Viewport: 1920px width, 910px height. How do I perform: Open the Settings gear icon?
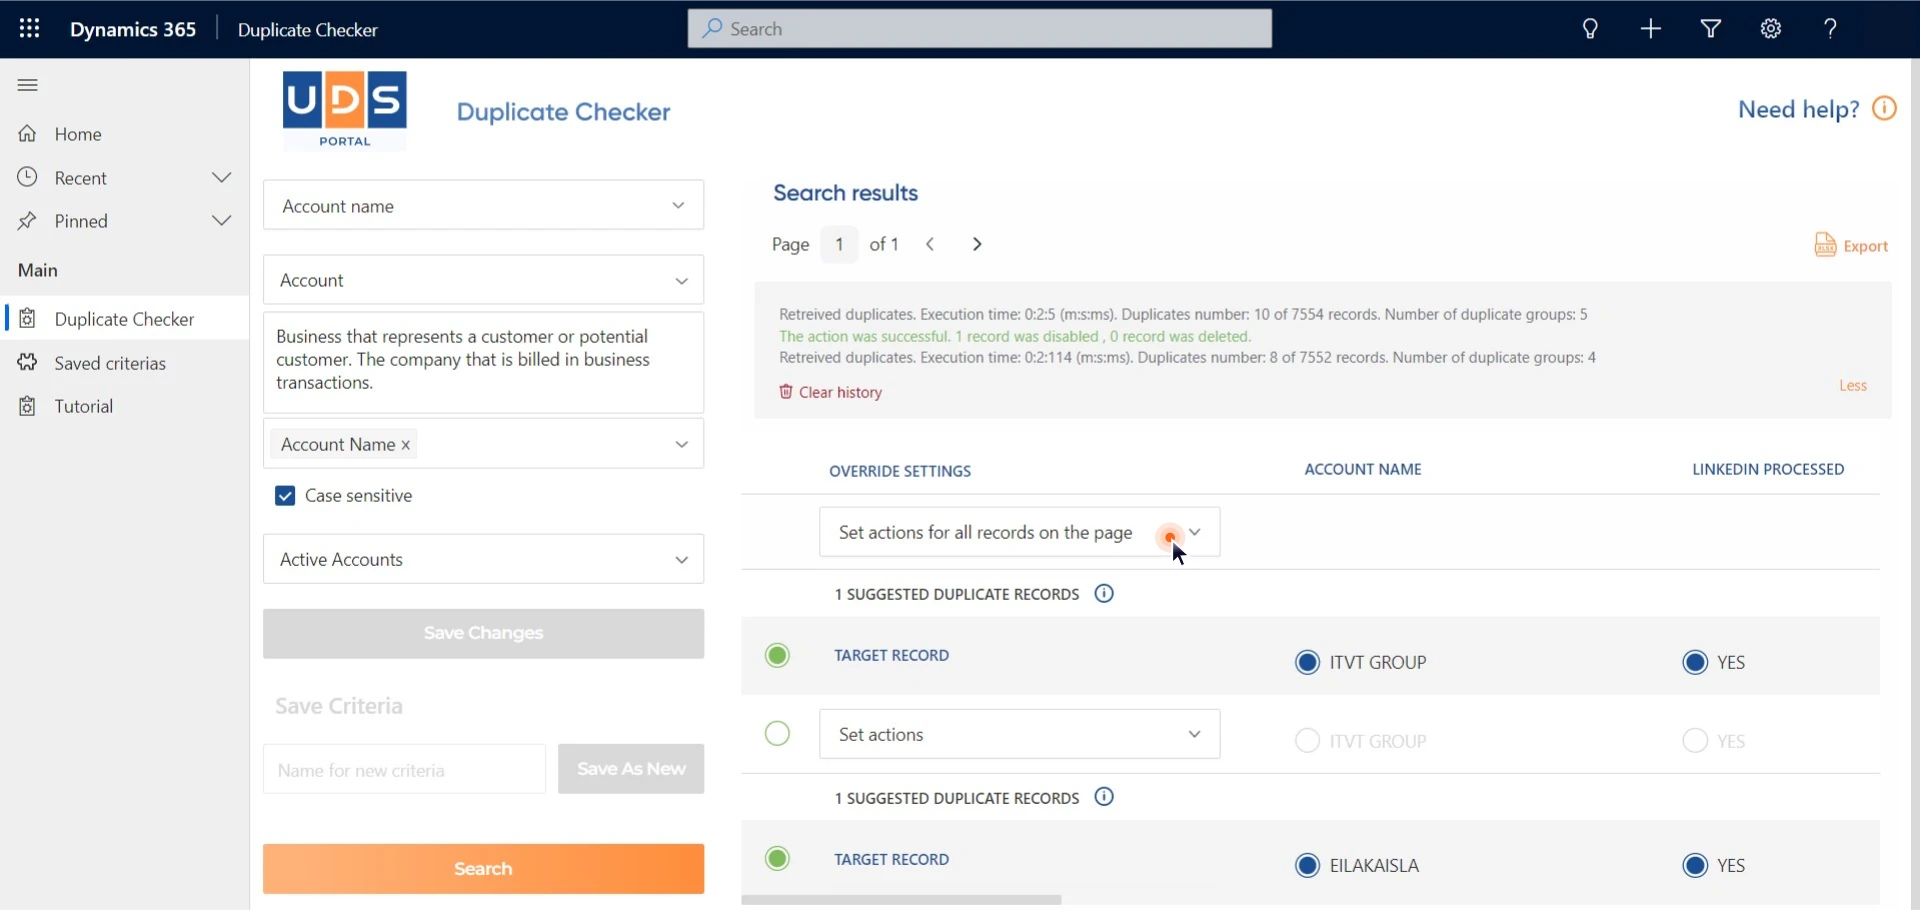pos(1770,29)
